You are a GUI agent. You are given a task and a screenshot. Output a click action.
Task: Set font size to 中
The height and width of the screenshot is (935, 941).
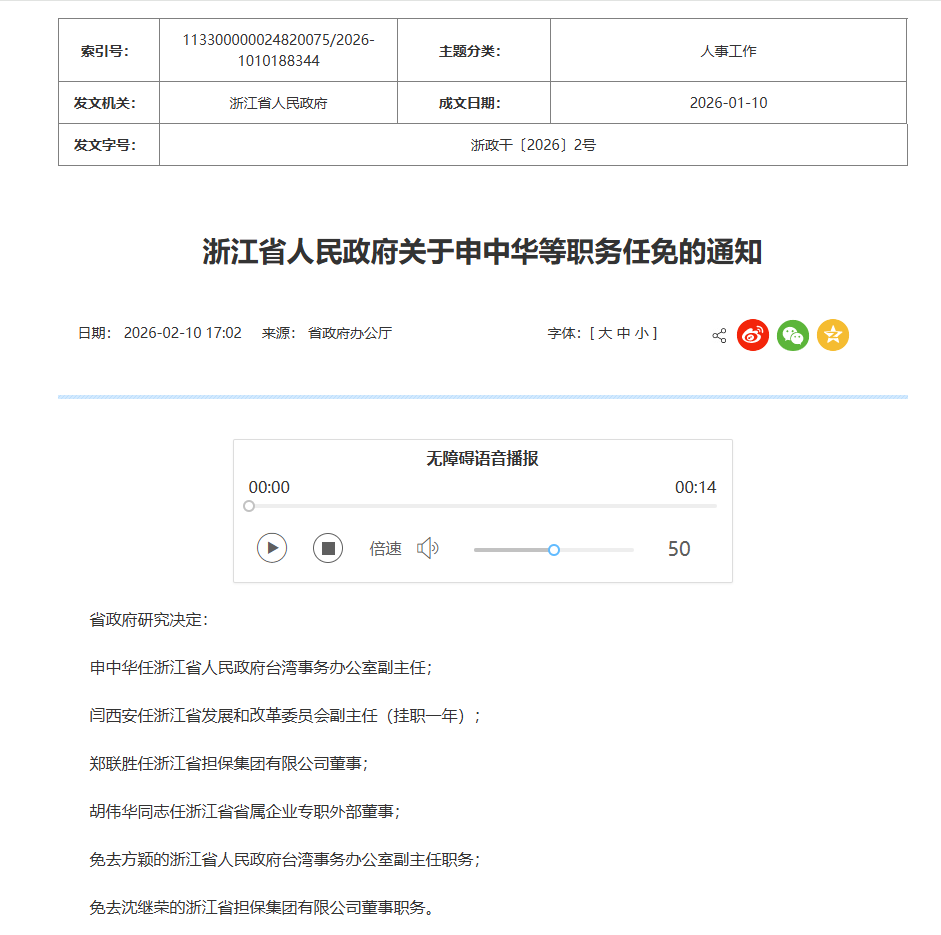624,333
